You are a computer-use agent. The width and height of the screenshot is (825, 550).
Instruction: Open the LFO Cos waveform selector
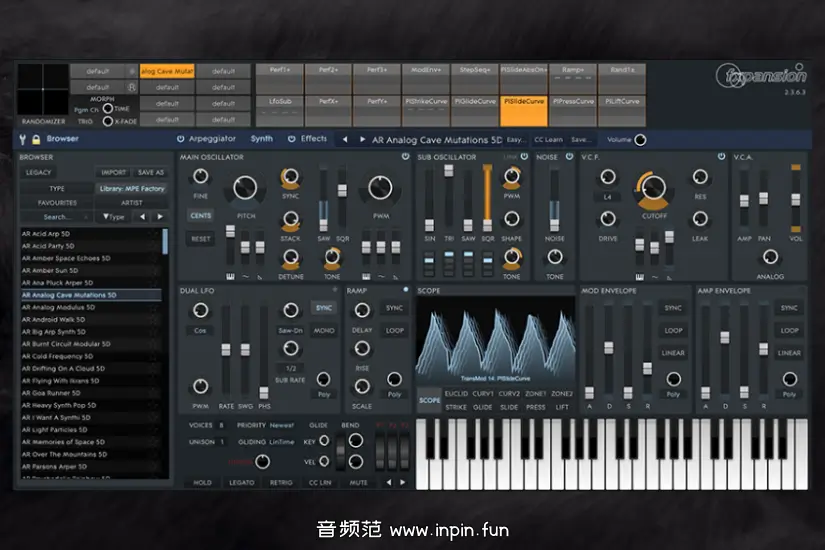pos(200,331)
